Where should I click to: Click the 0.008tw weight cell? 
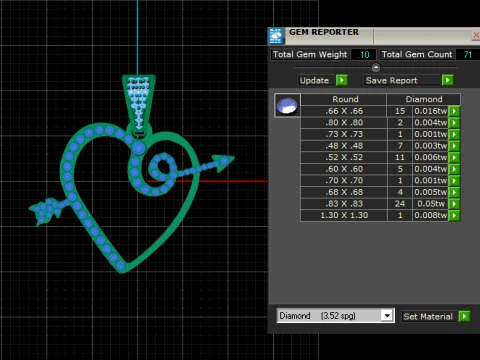point(430,215)
